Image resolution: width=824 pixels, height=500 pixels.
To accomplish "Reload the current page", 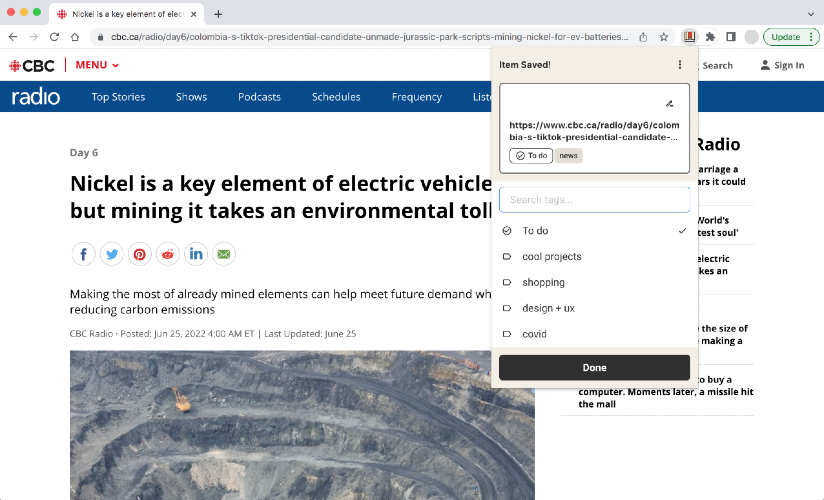I will (x=54, y=37).
